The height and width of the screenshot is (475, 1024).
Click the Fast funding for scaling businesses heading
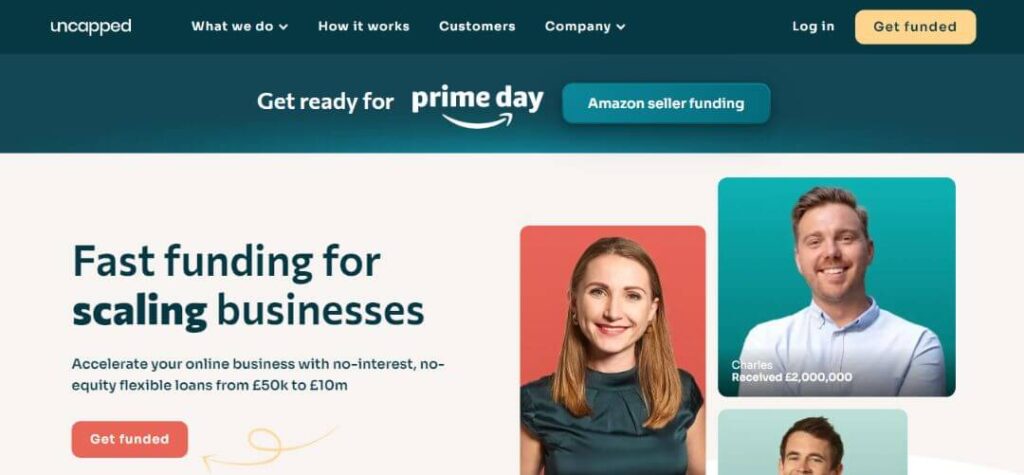point(248,286)
